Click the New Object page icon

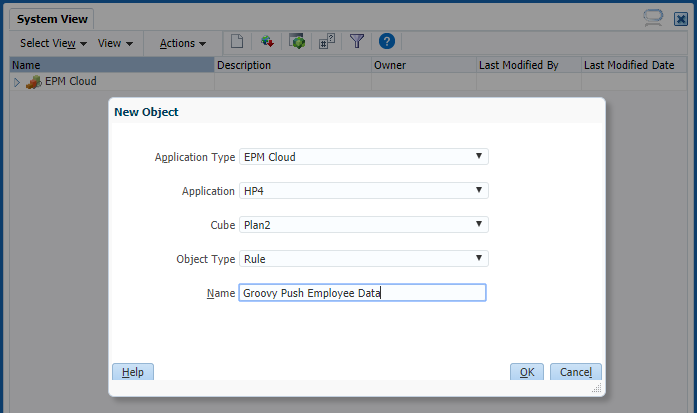(x=237, y=42)
